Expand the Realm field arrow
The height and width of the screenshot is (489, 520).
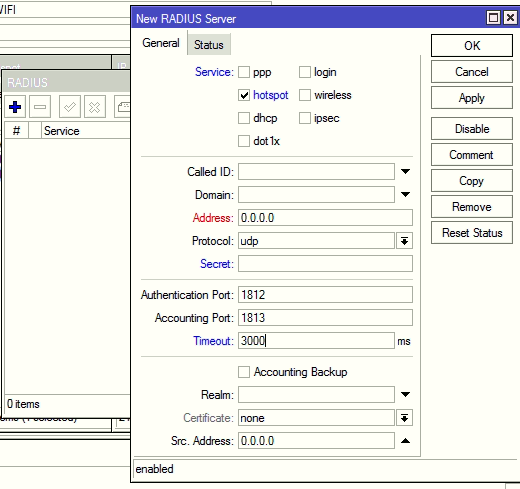[x=405, y=395]
